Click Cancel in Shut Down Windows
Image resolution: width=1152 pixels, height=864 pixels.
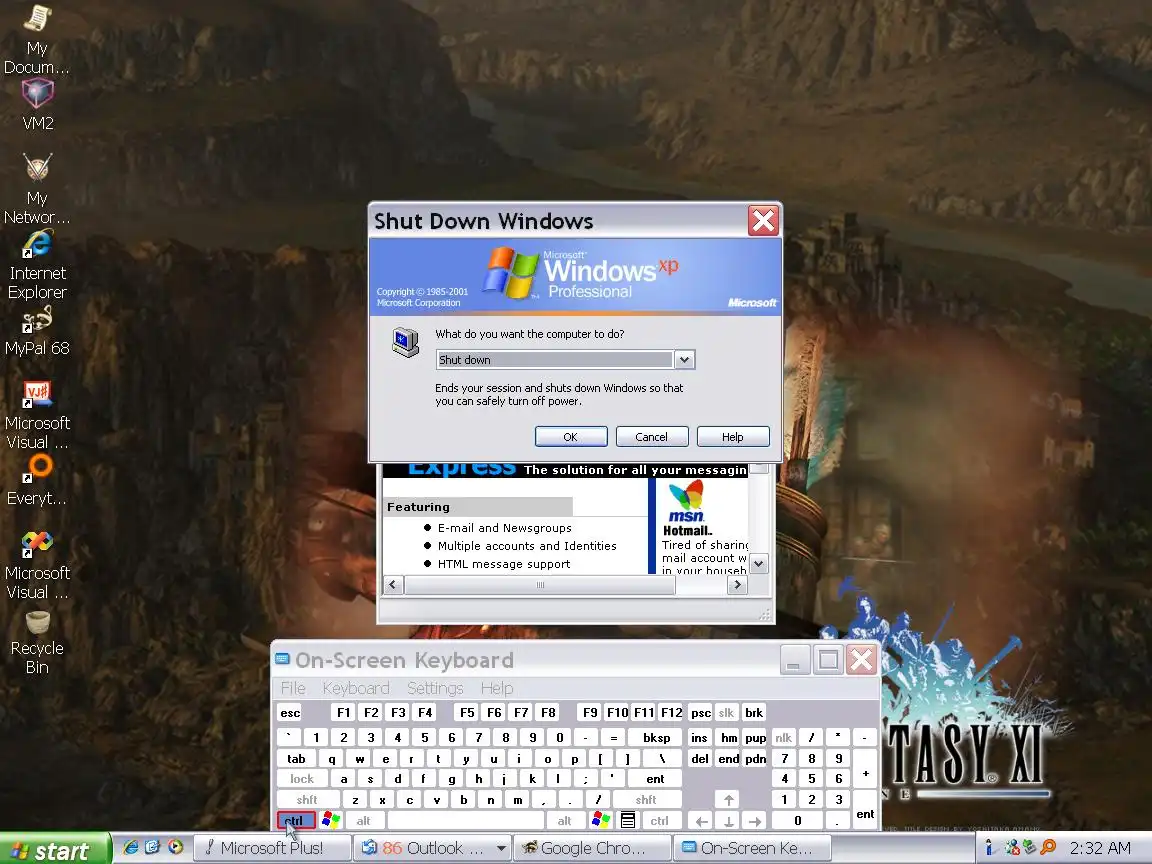click(652, 436)
